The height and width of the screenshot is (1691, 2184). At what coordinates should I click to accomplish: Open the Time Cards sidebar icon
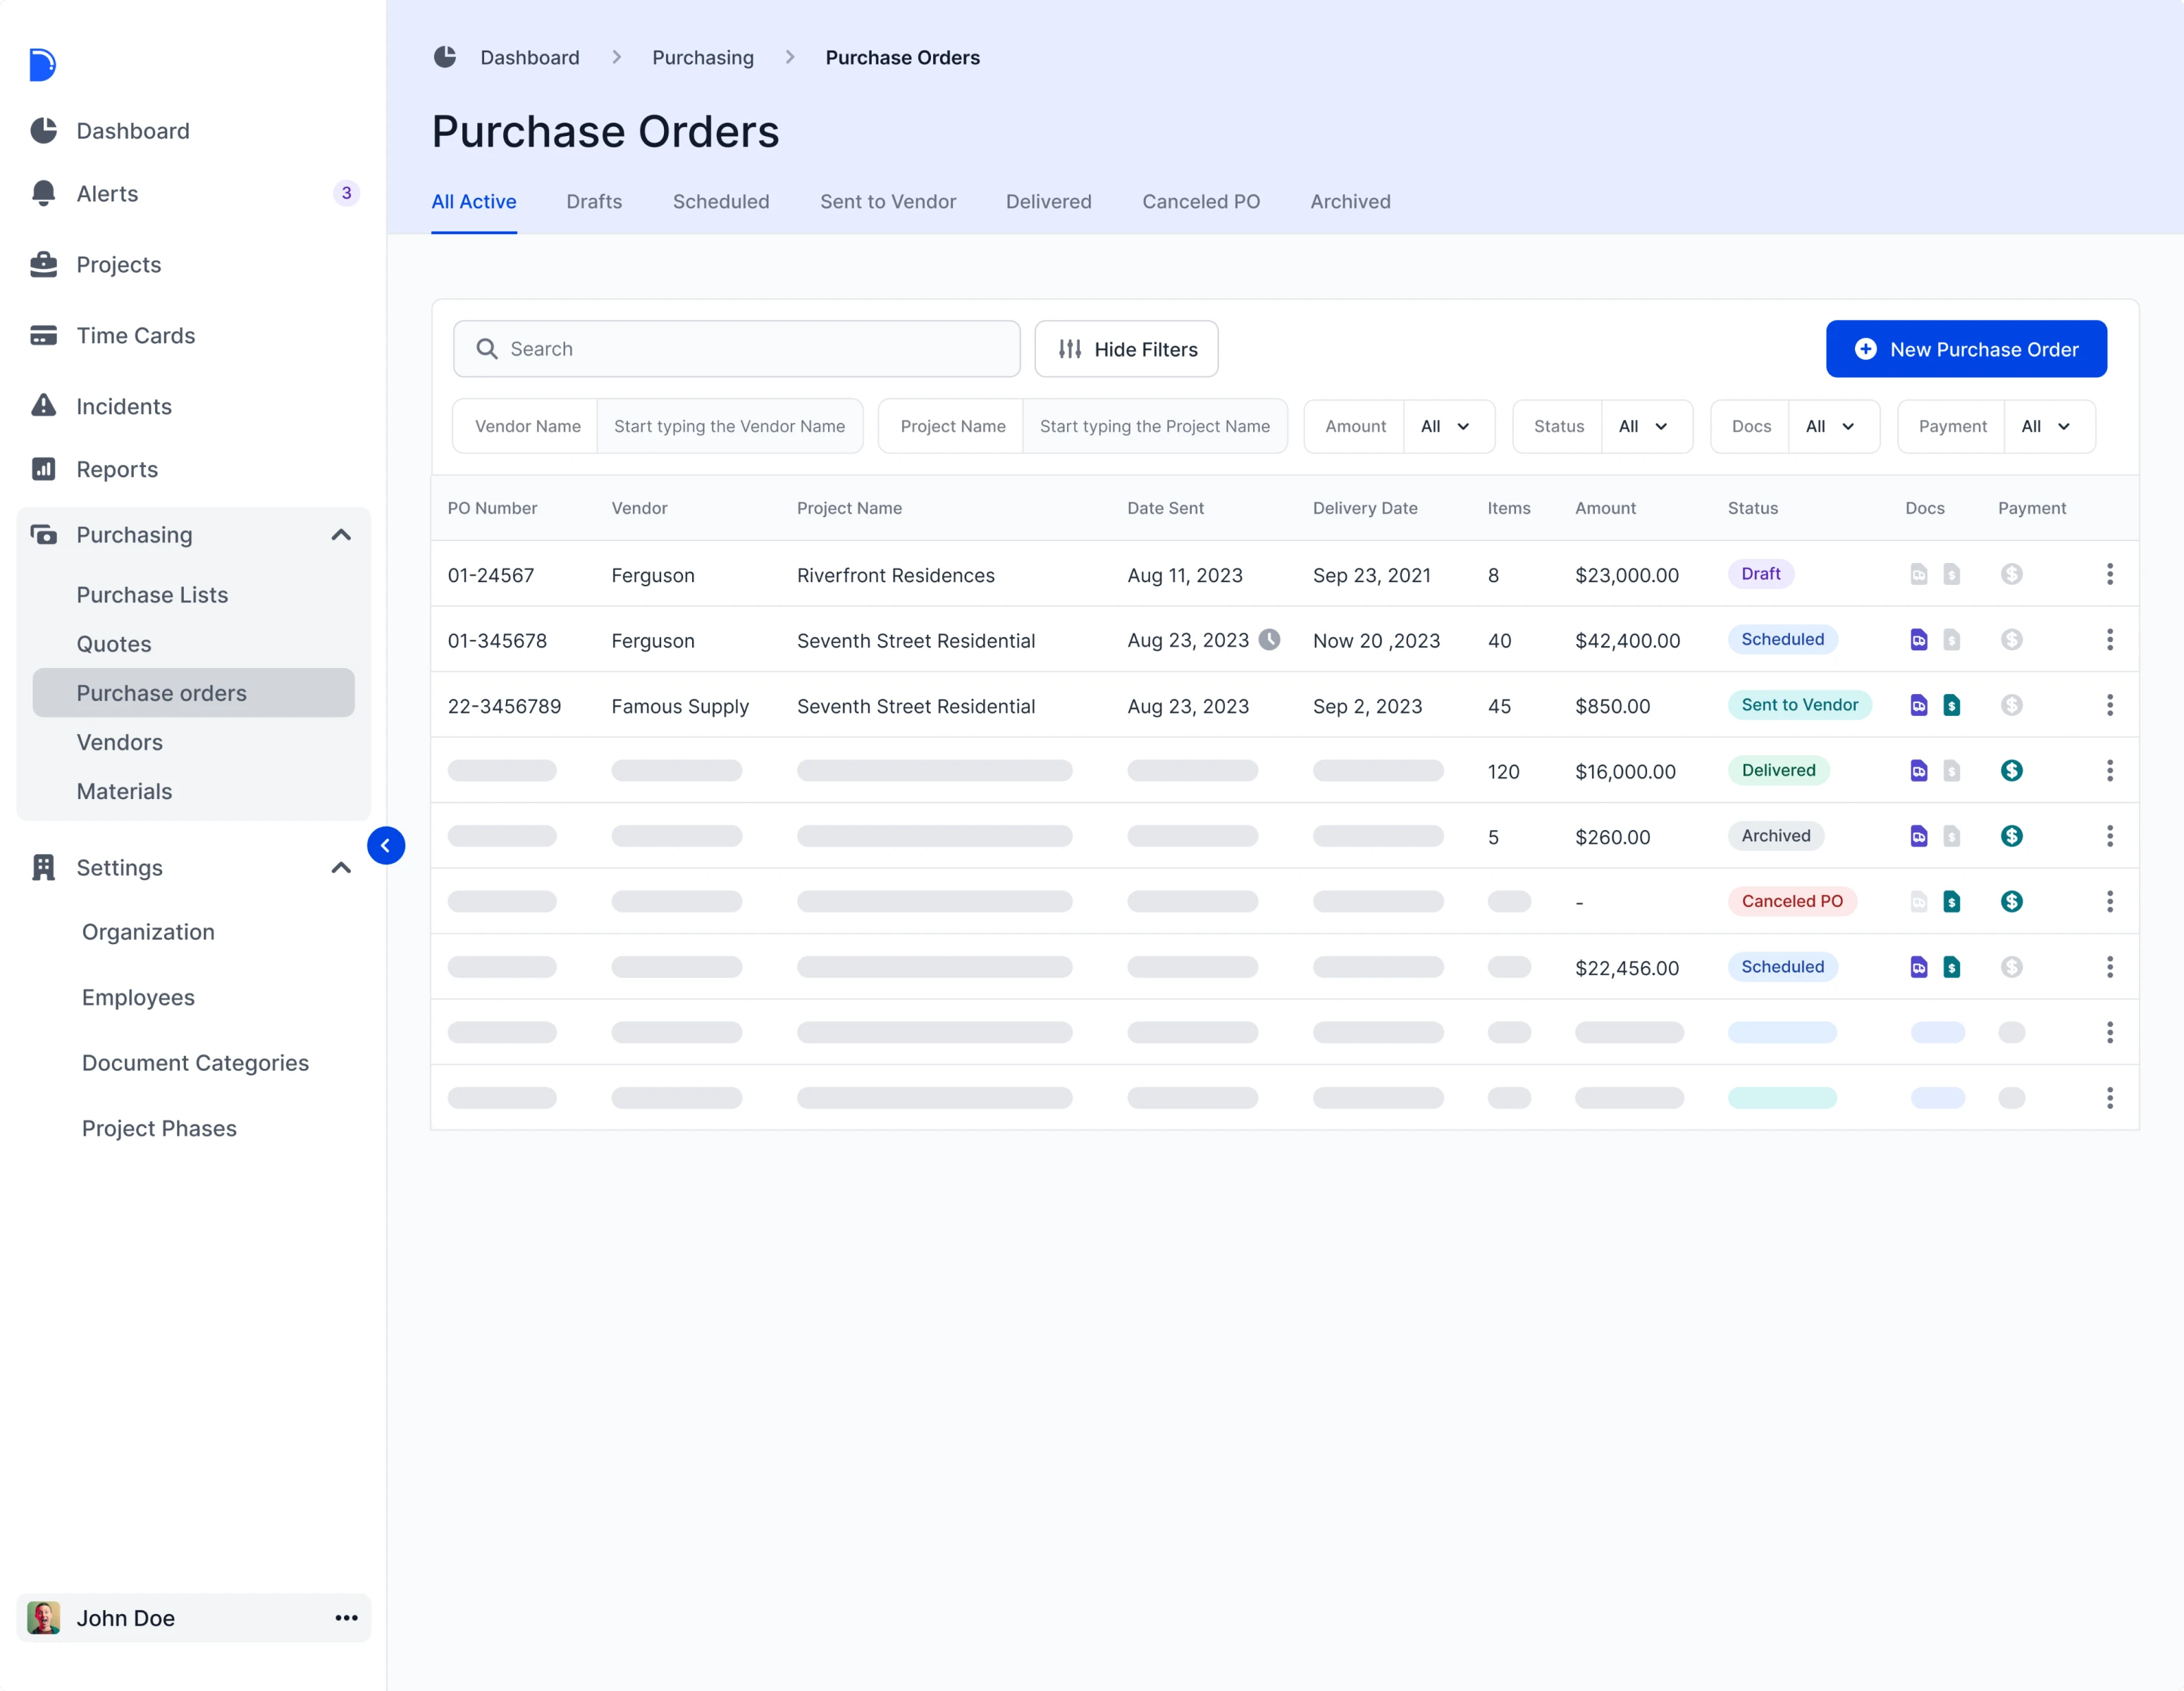43,335
